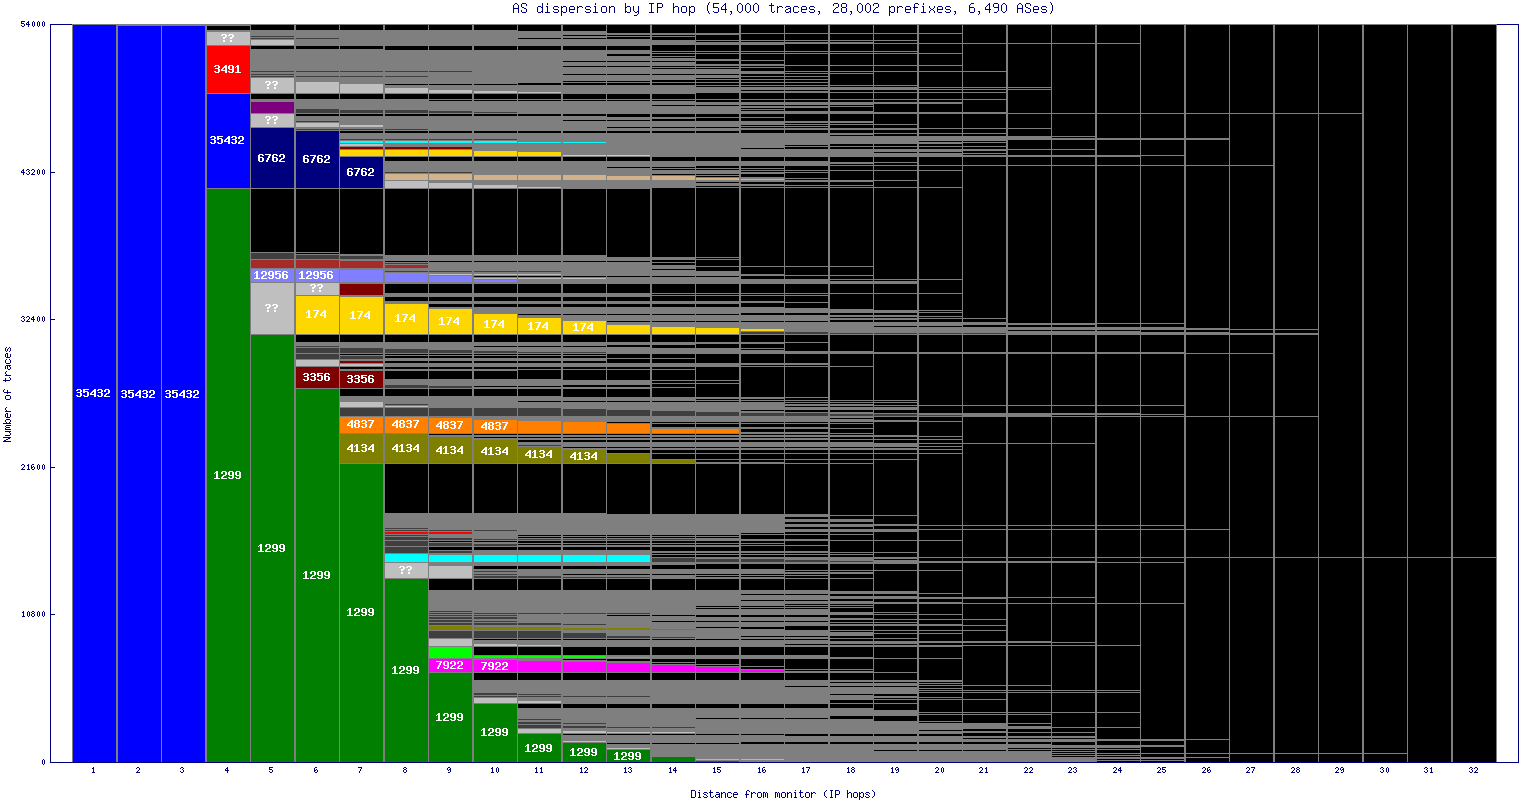Click the orange 4837 segment at hop 8
This screenshot has width=1519, height=800.
click(x=406, y=424)
